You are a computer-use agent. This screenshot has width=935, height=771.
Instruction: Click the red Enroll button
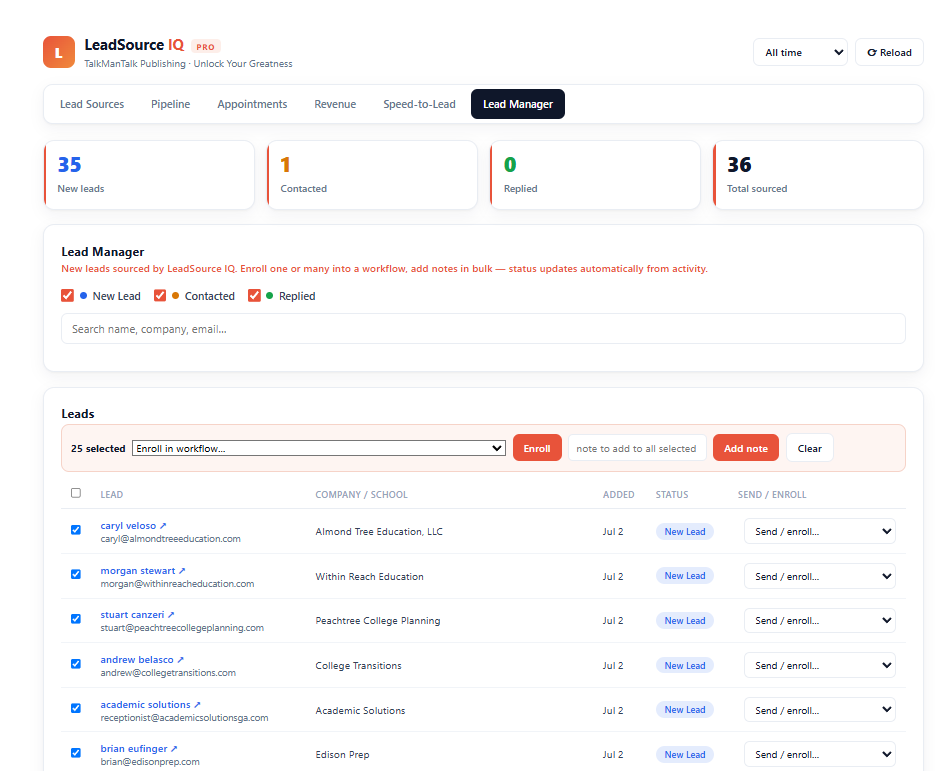click(537, 448)
